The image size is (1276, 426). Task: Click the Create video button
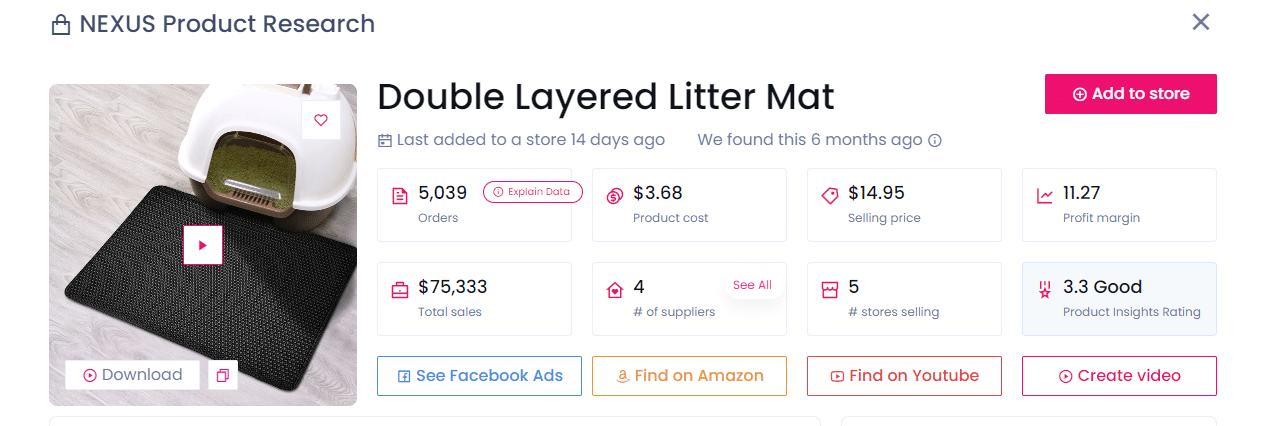click(x=1119, y=376)
